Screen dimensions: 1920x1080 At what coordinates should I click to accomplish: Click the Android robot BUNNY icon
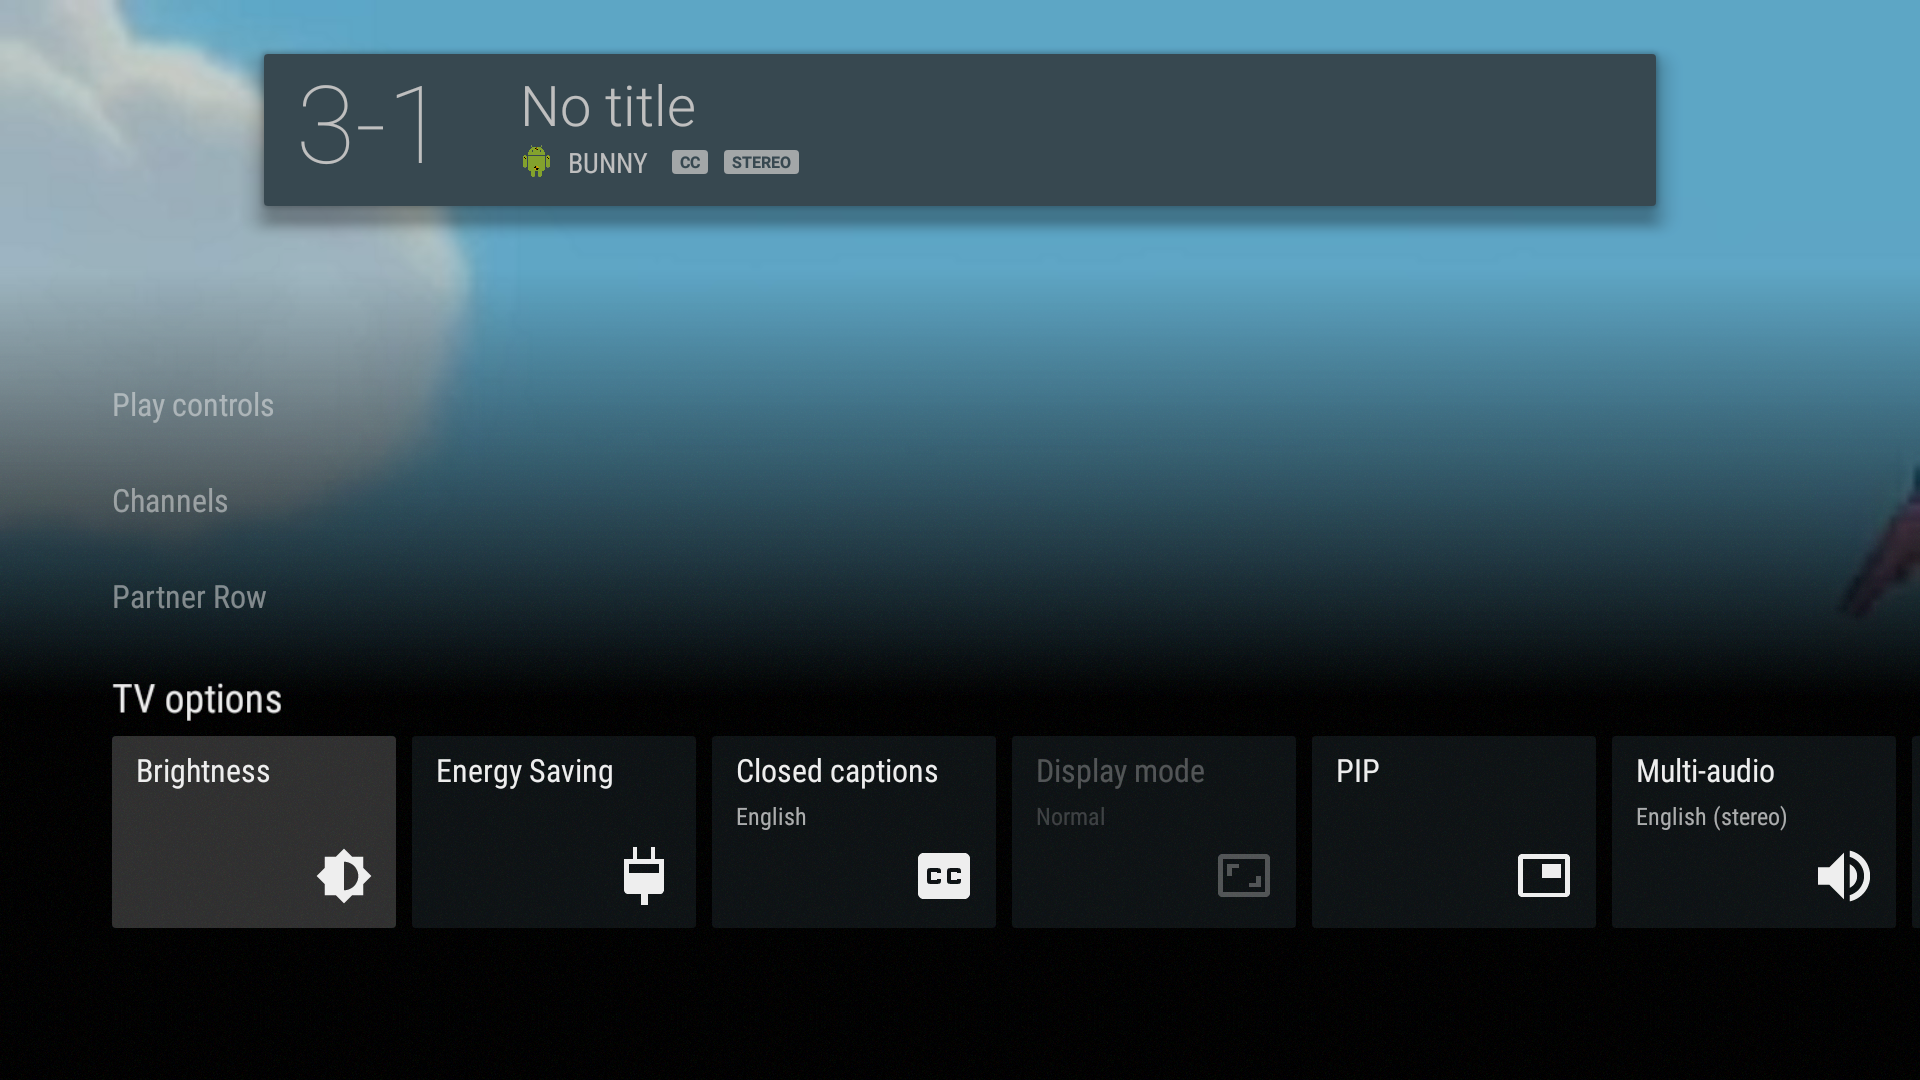click(x=534, y=160)
